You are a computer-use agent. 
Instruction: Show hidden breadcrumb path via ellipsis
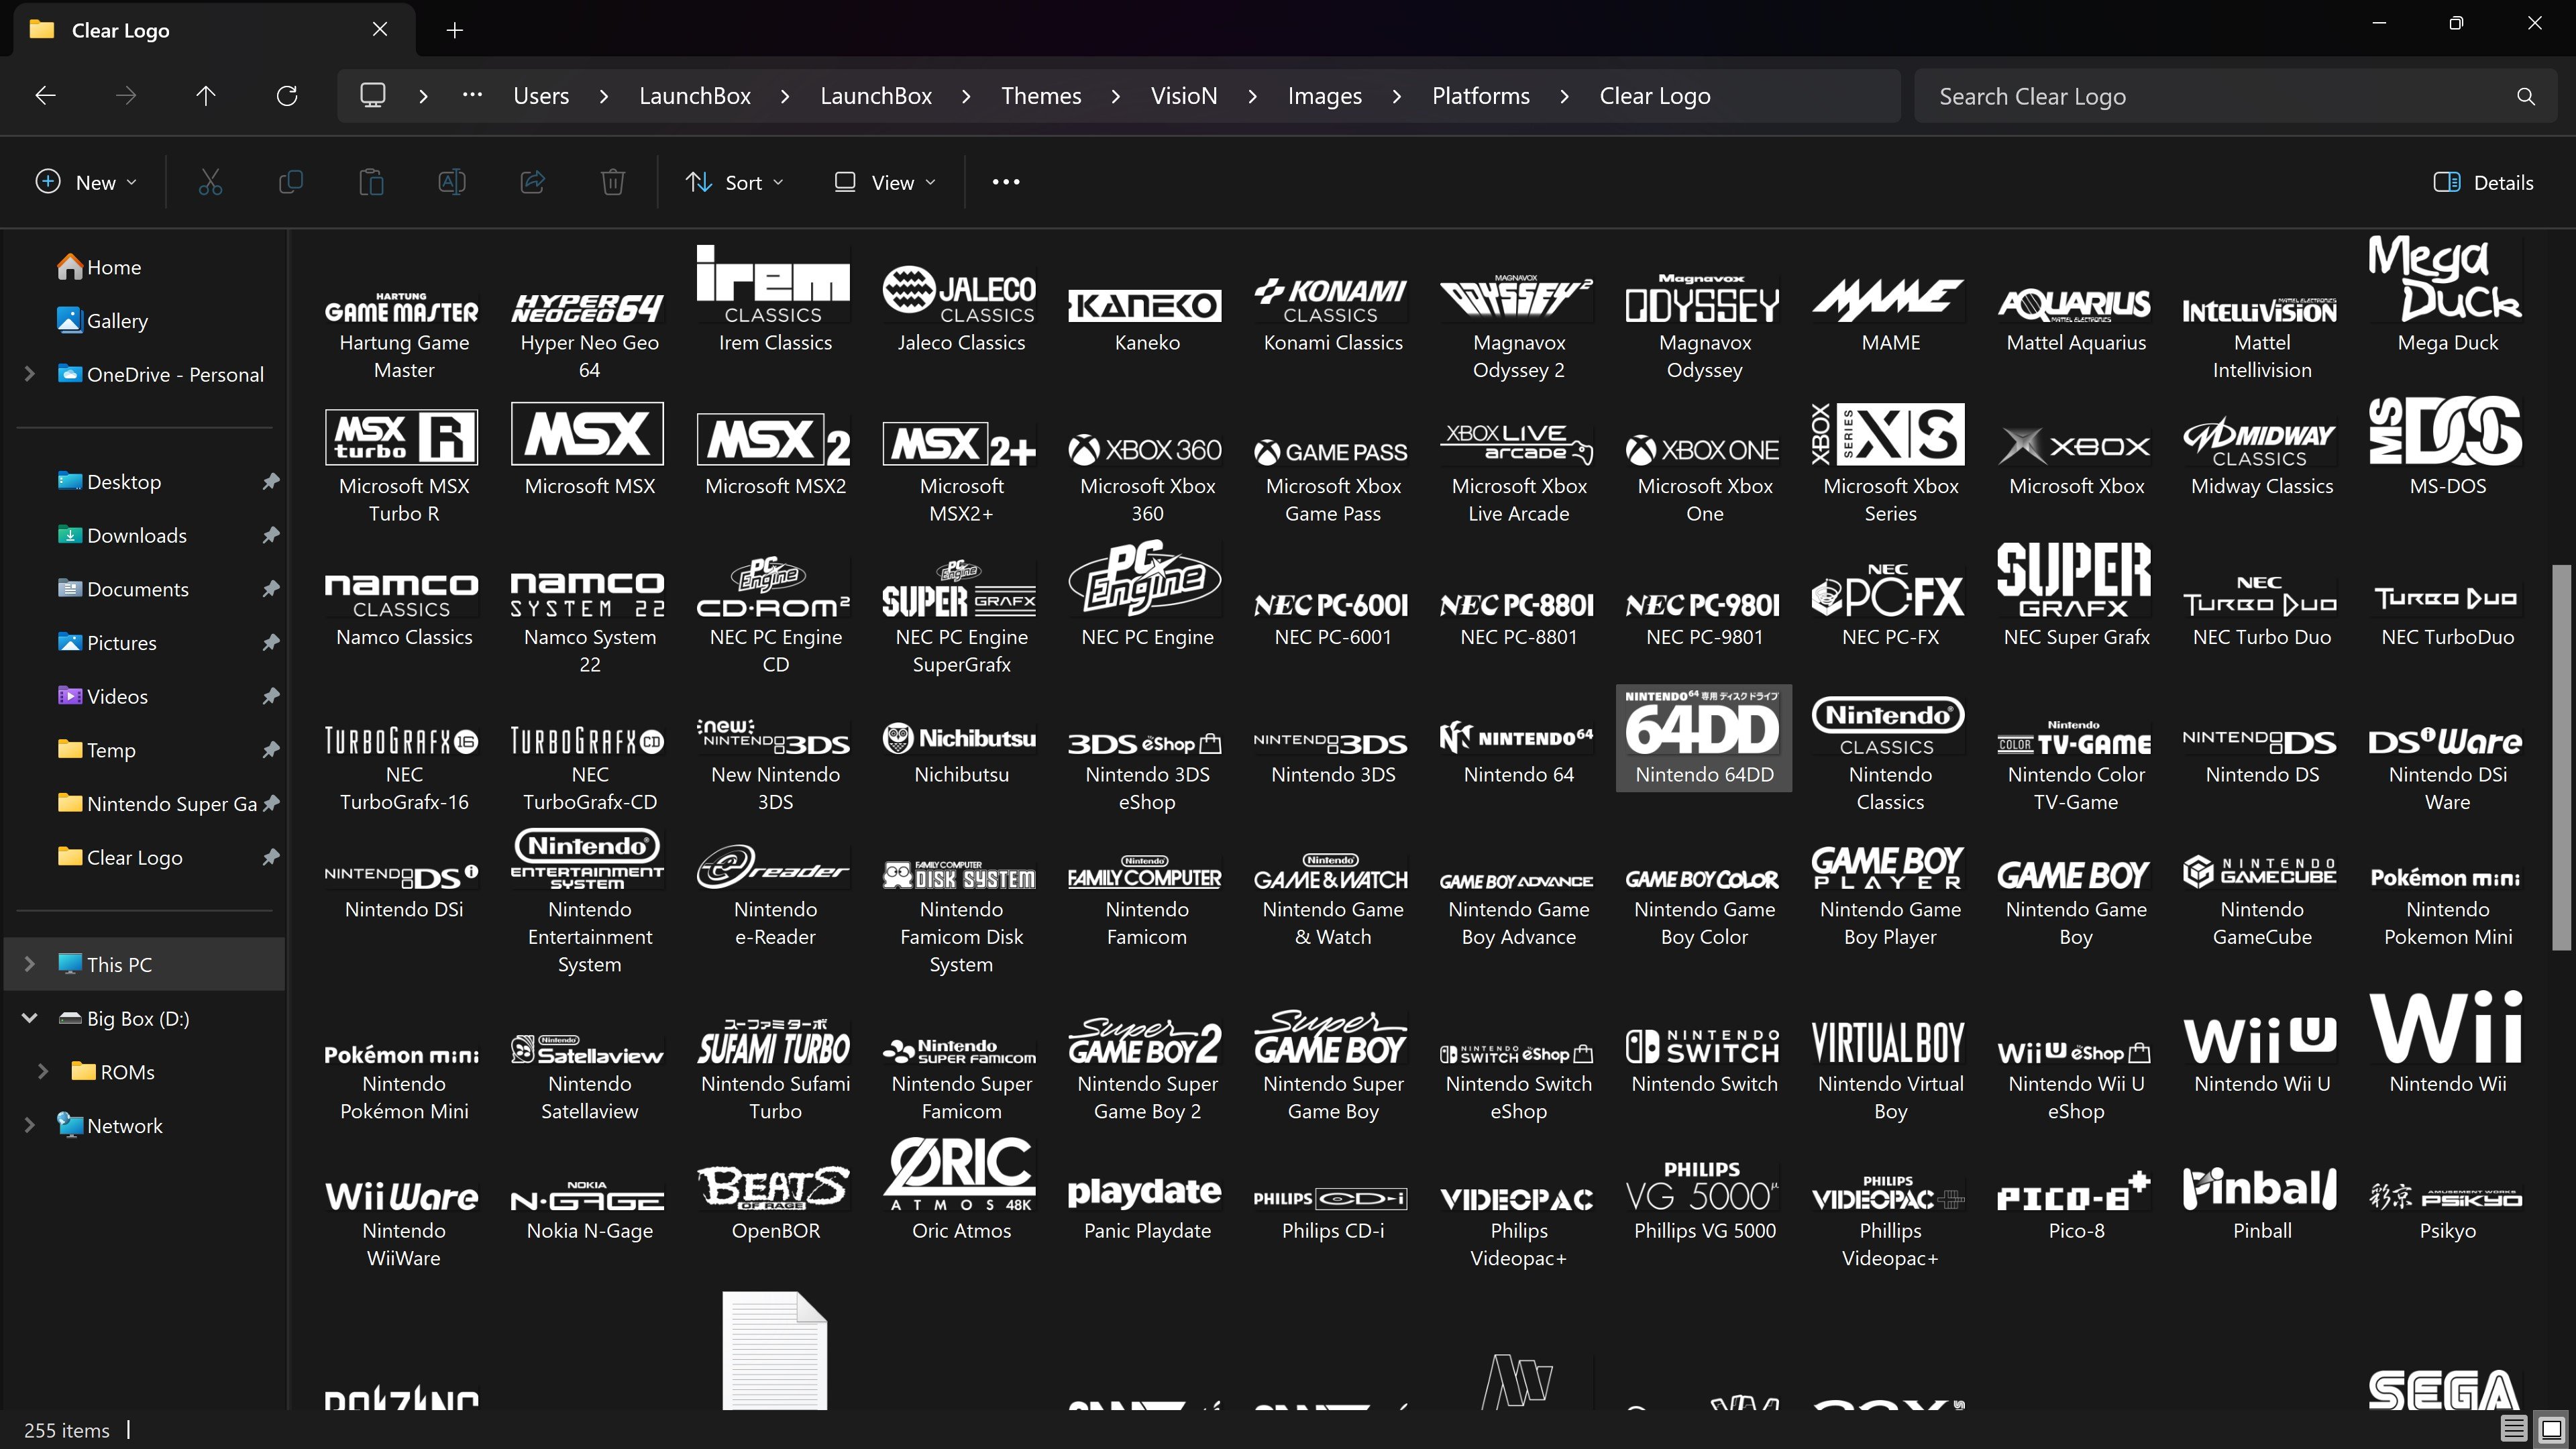coord(472,96)
